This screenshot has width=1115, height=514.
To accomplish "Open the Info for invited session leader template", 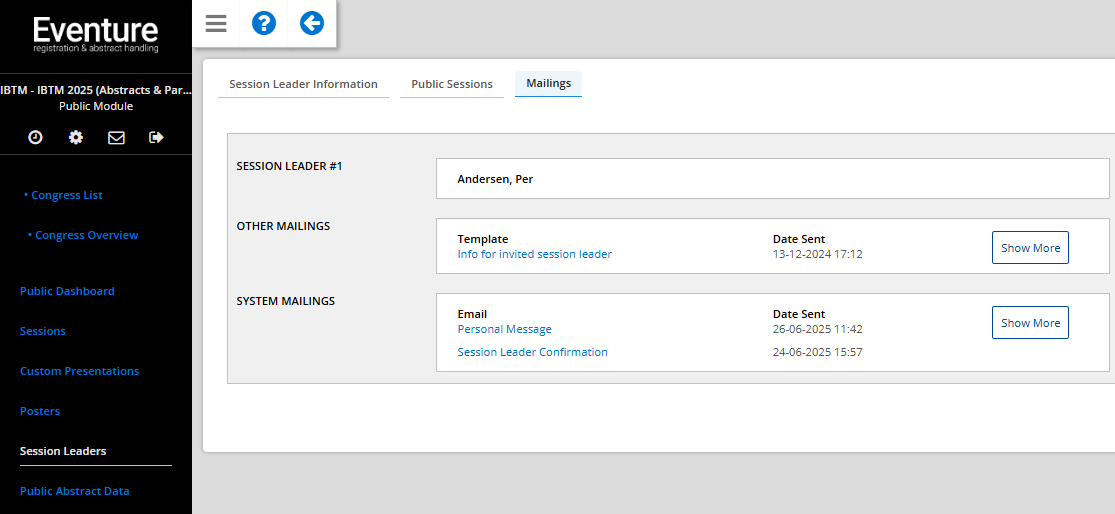I will 534,254.
